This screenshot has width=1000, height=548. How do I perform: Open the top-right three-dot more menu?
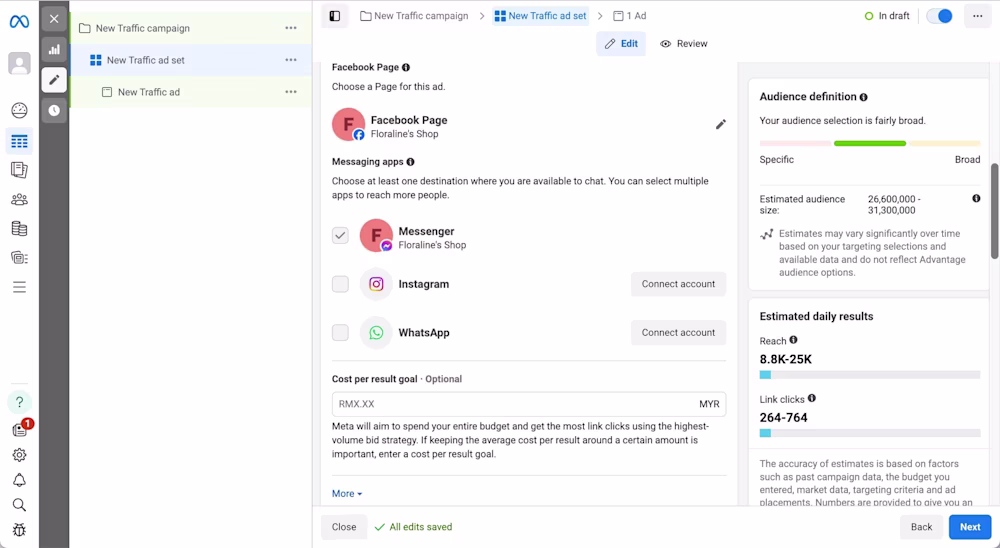pos(978,16)
